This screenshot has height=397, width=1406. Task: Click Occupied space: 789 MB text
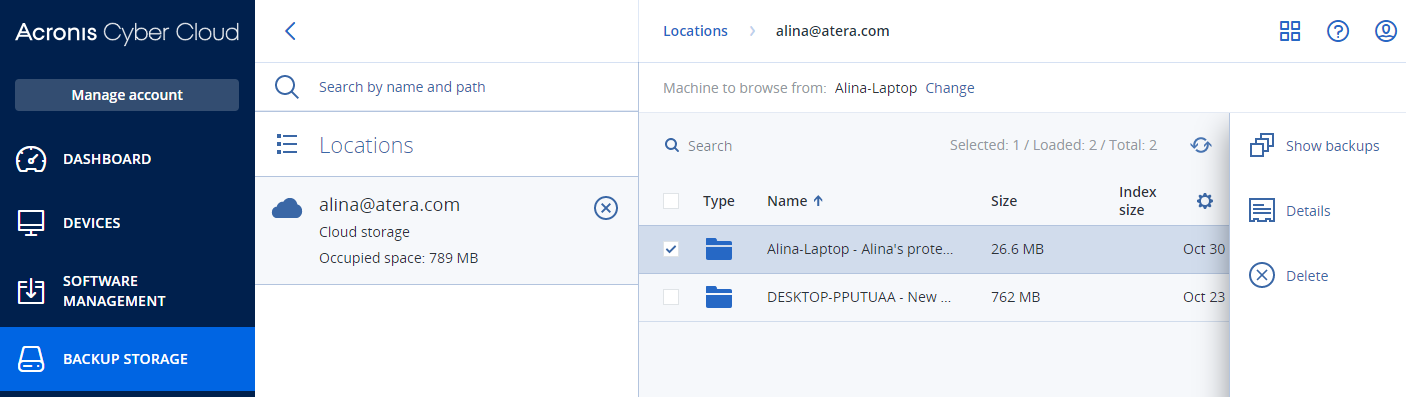tap(398, 258)
